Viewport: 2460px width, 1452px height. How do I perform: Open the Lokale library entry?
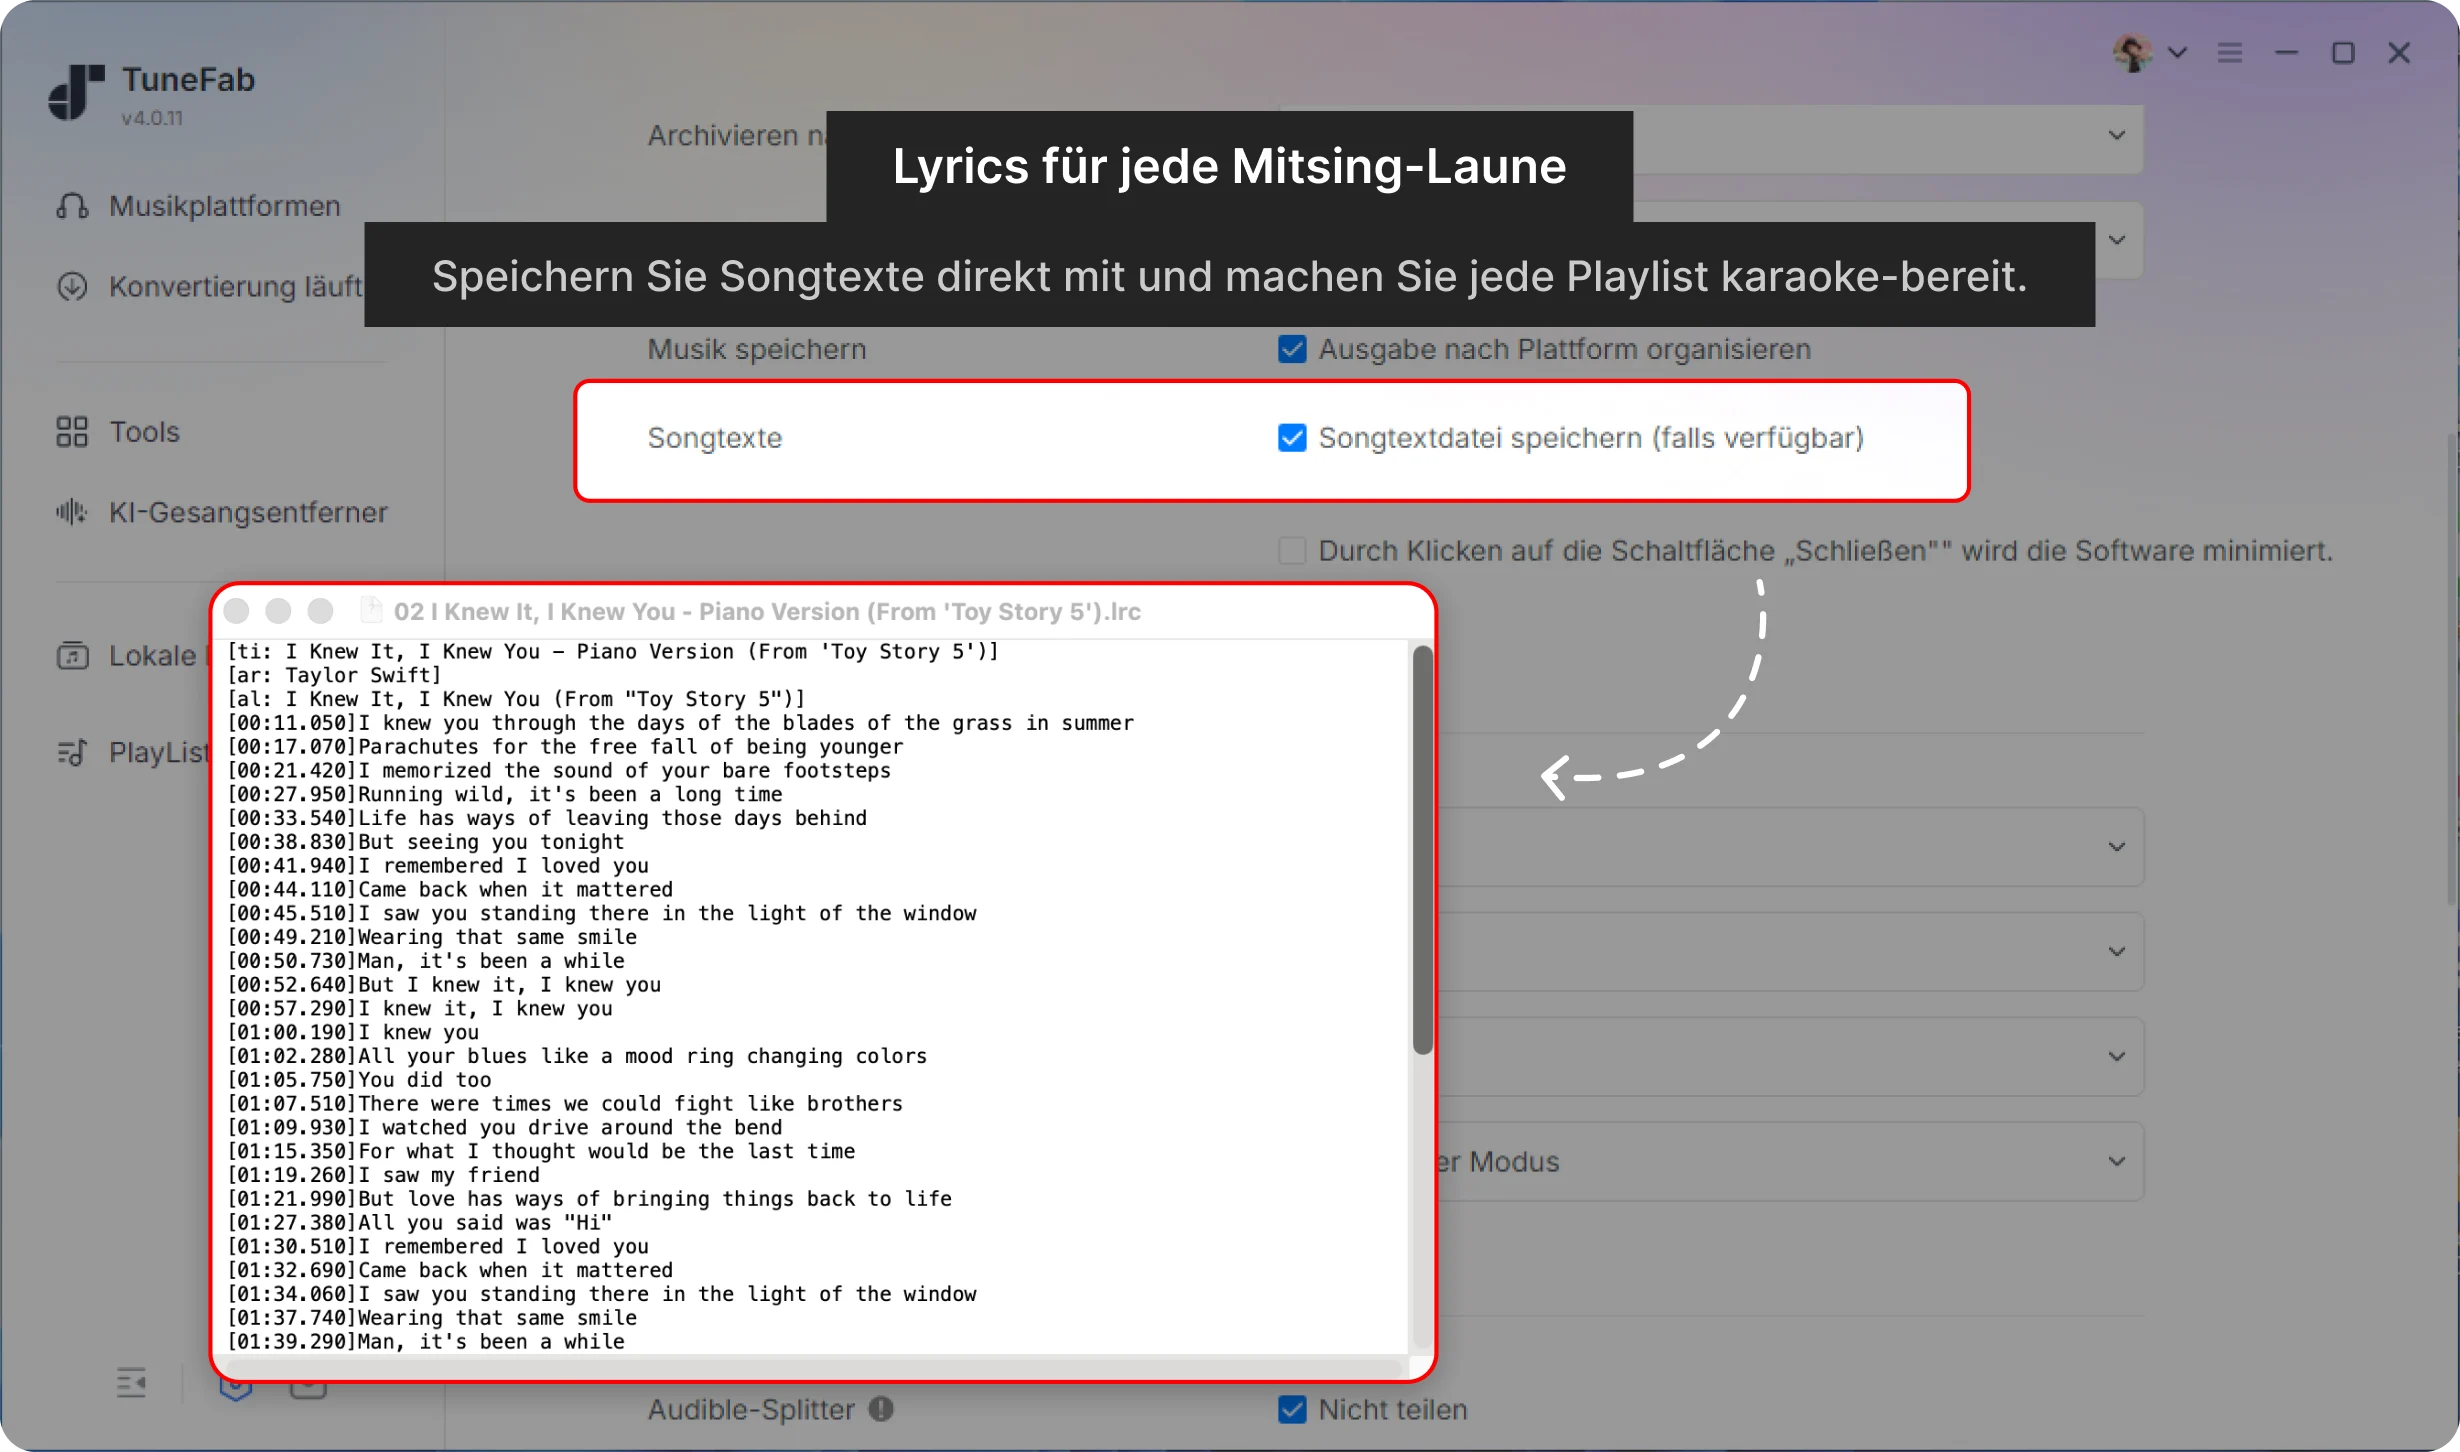132,656
